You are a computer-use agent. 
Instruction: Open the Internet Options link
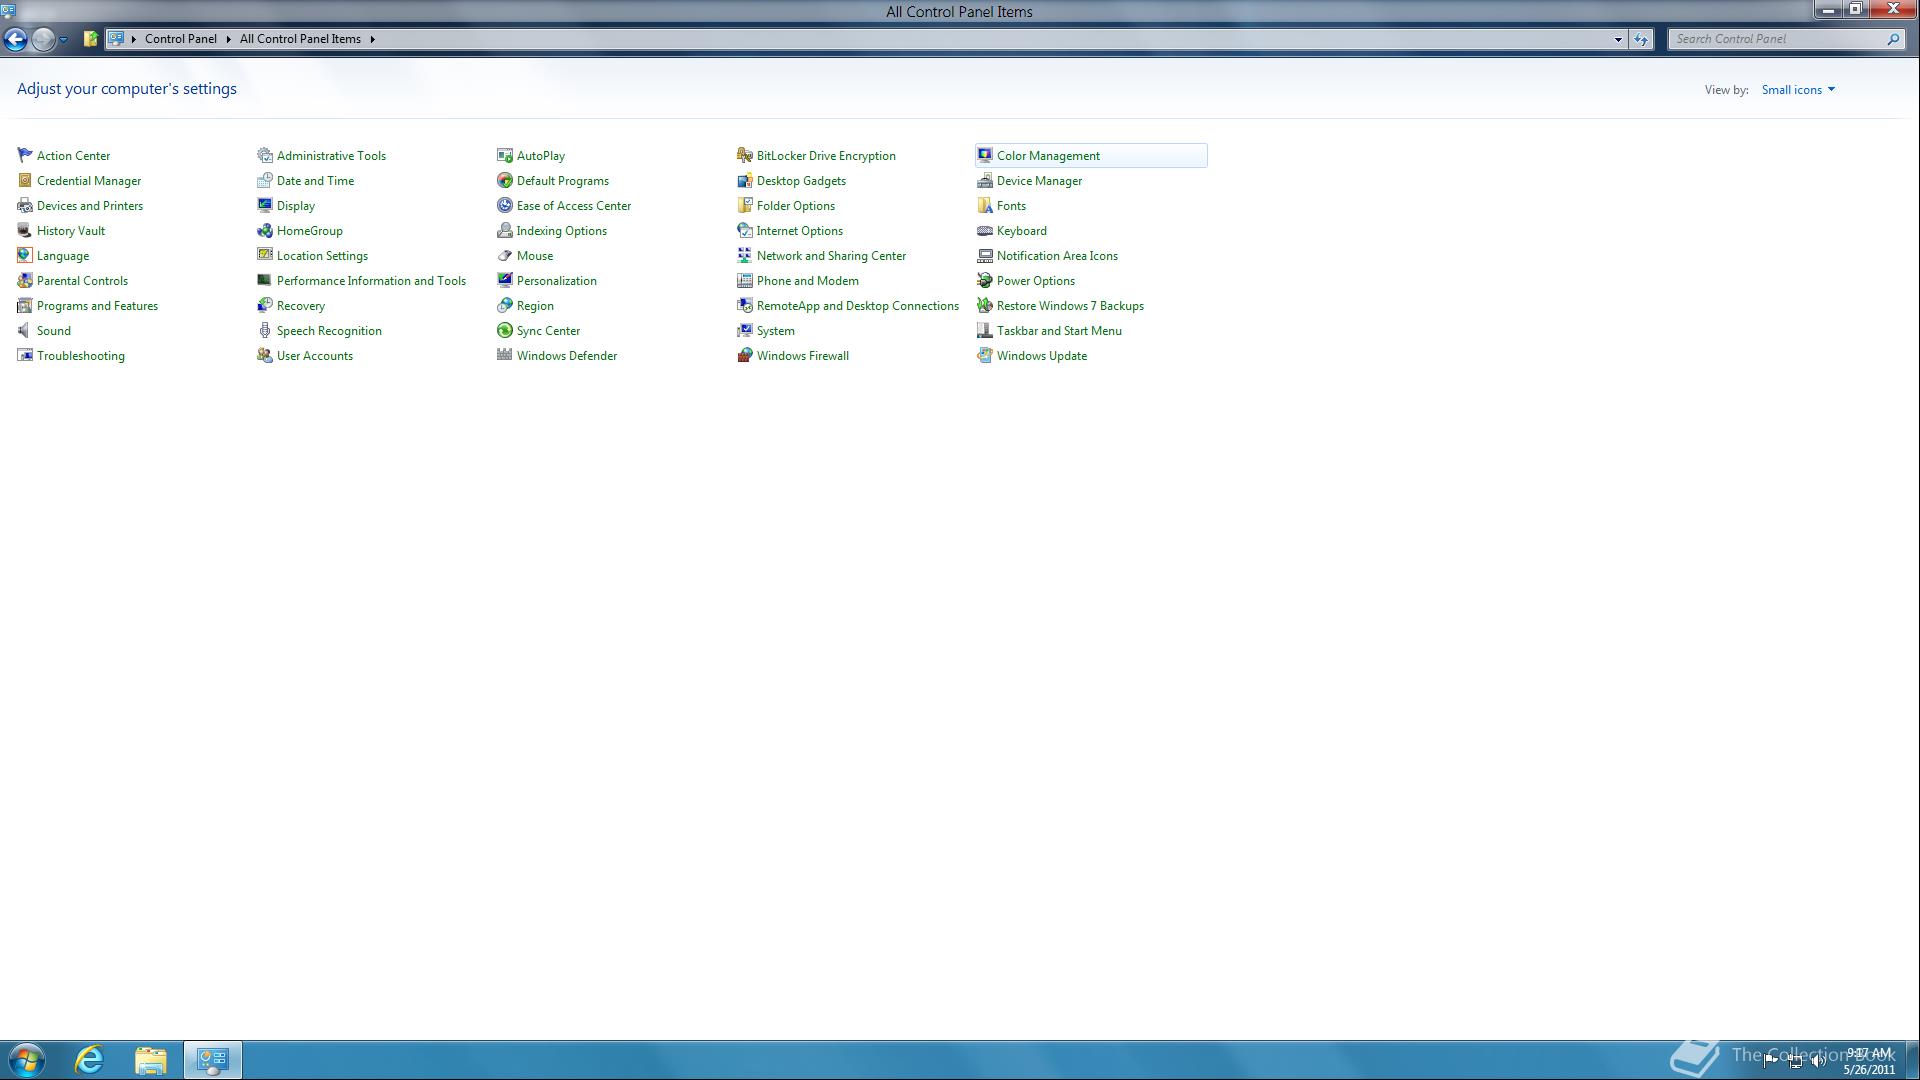coord(799,231)
